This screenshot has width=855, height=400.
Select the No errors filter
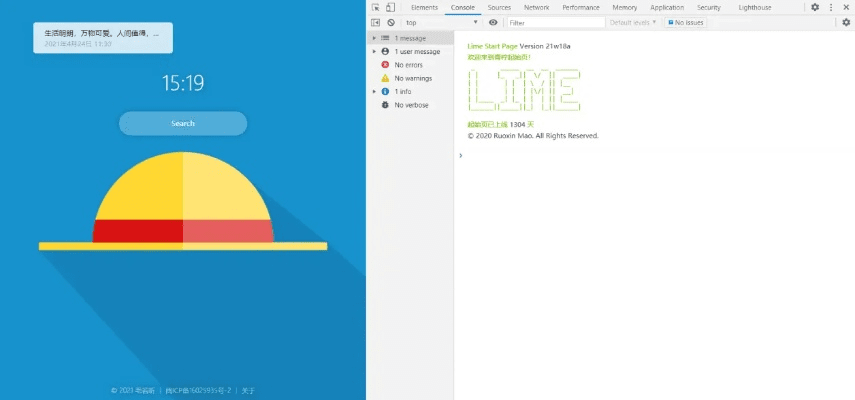tap(408, 65)
